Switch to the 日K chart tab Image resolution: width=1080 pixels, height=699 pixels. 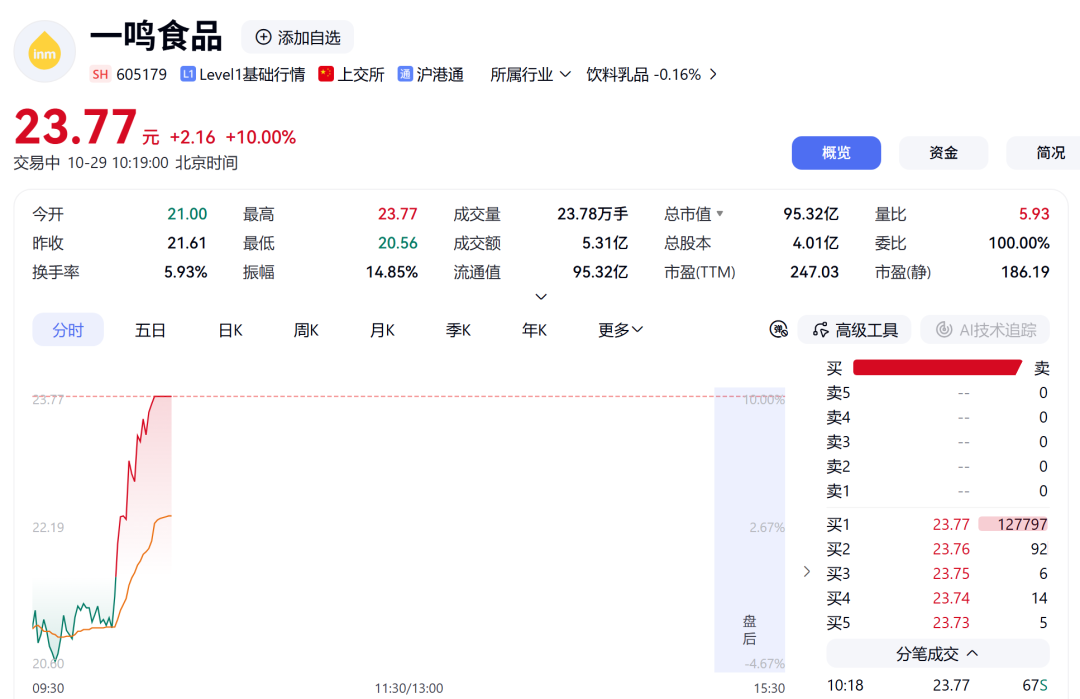[x=230, y=331]
